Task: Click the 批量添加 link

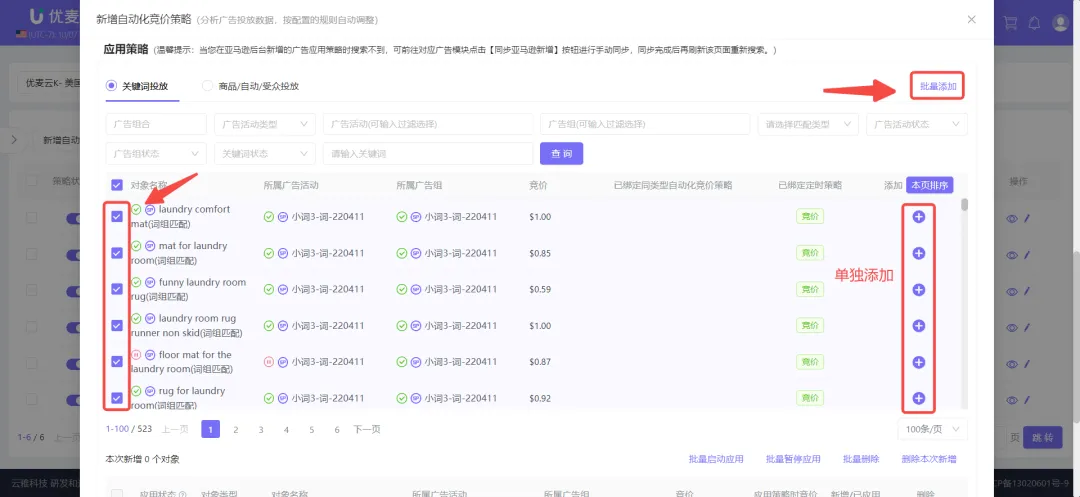Action: click(x=937, y=87)
